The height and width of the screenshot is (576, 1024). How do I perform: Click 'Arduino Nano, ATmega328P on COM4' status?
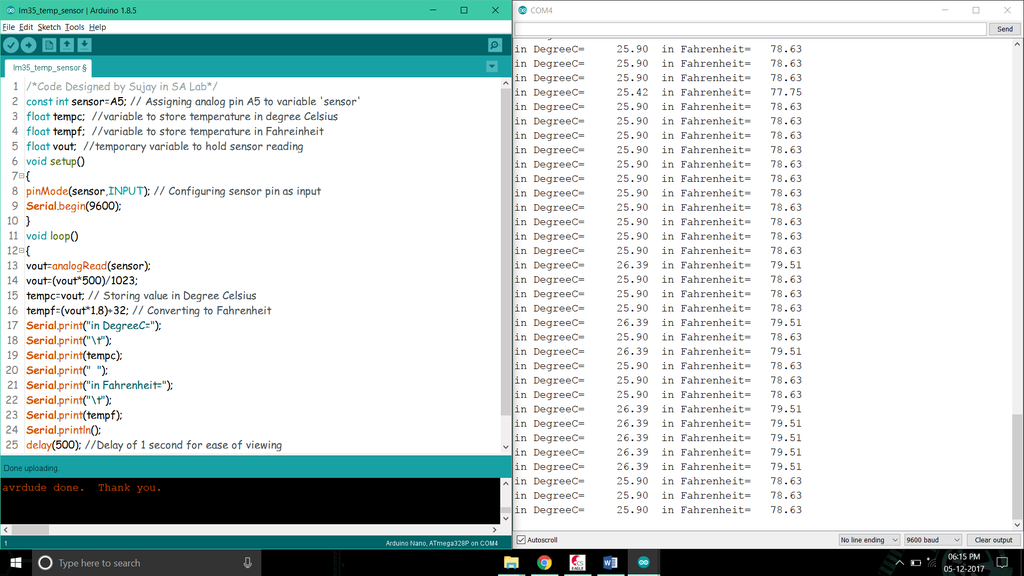click(x=441, y=543)
